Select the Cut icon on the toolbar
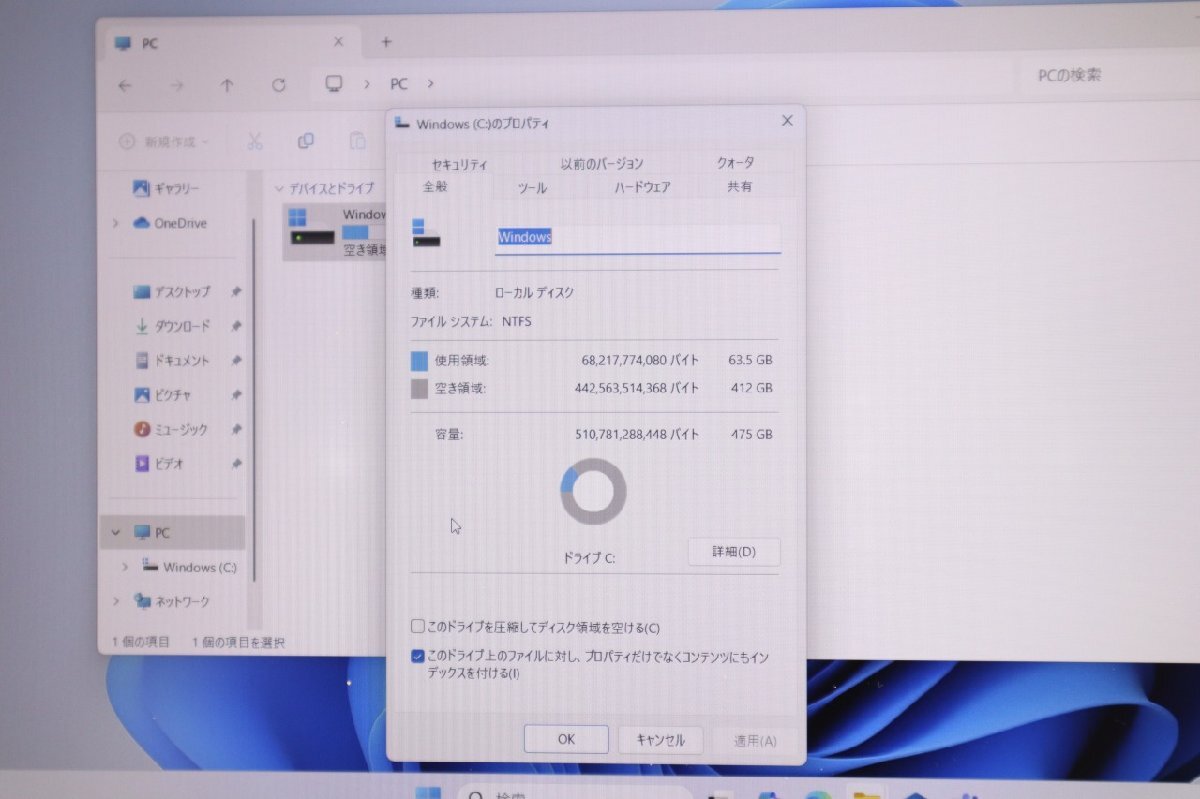Screen dimensions: 1200x799 click(x=254, y=141)
